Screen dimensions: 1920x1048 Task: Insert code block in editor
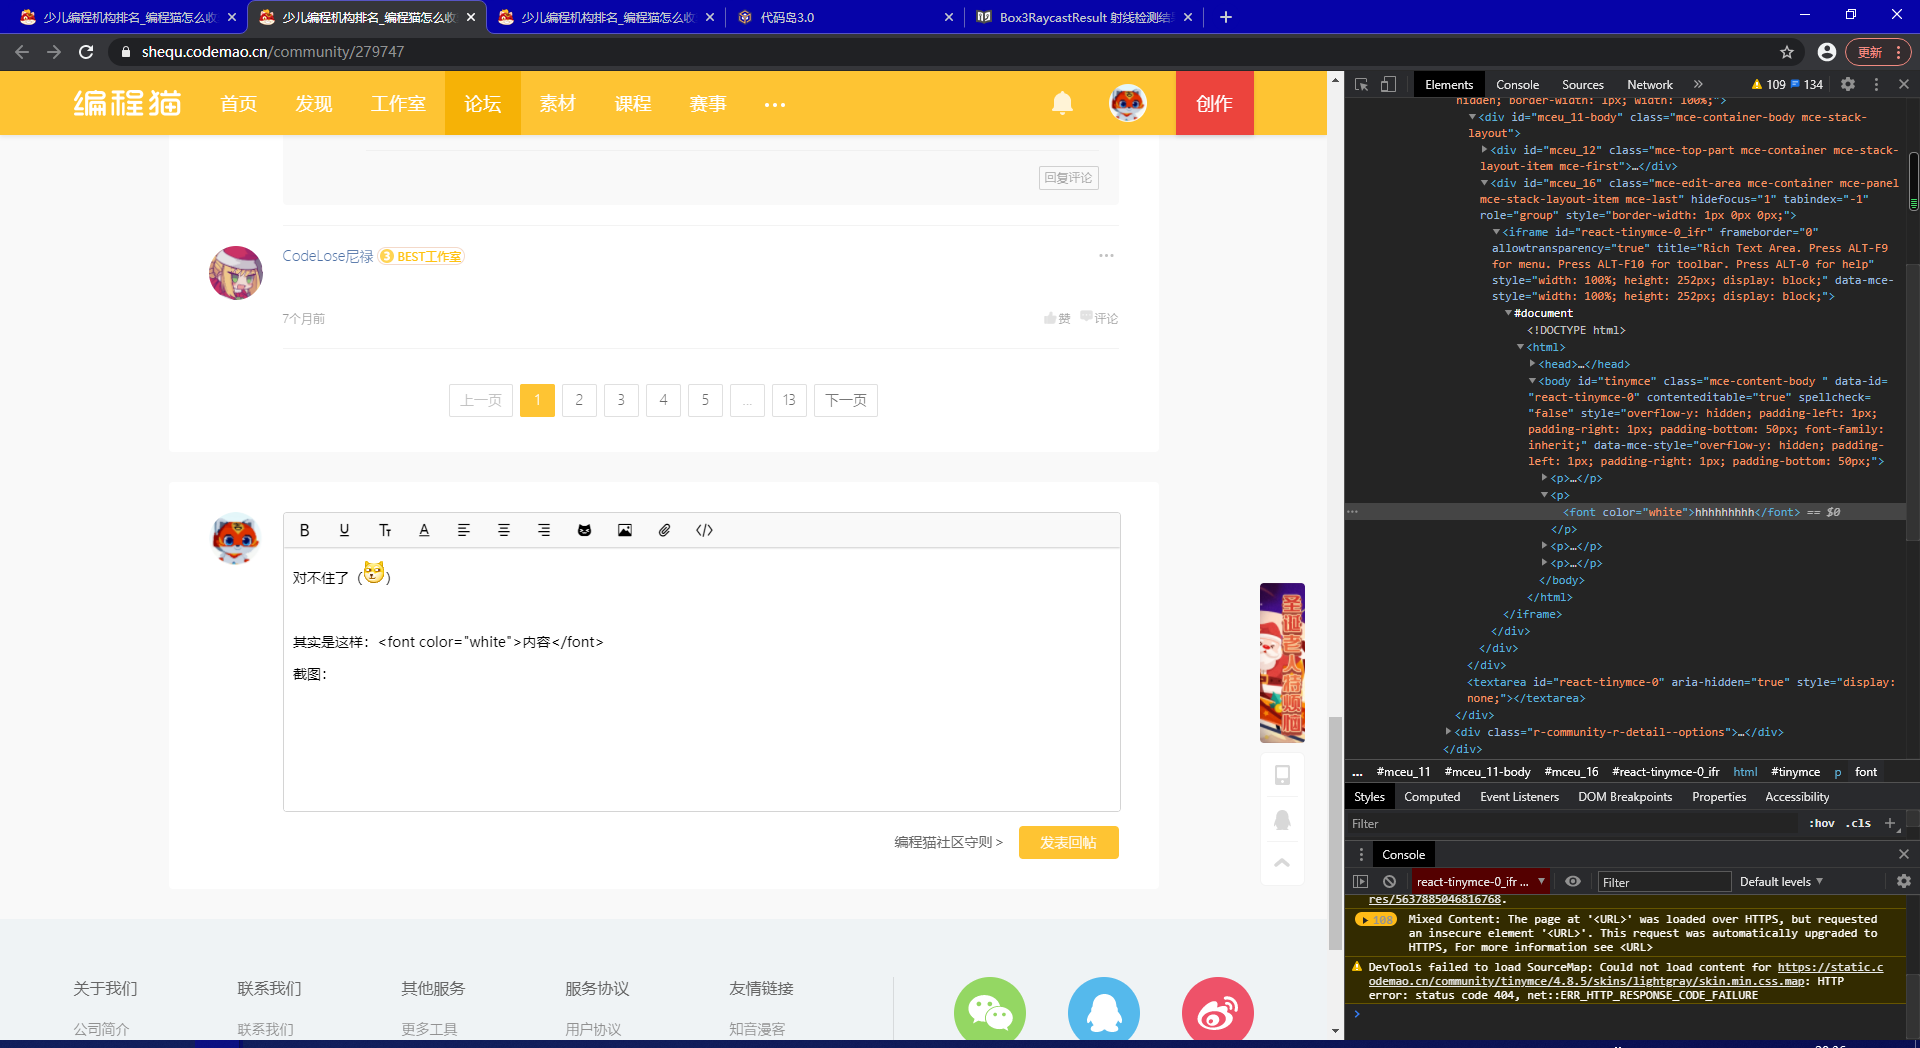(x=704, y=530)
